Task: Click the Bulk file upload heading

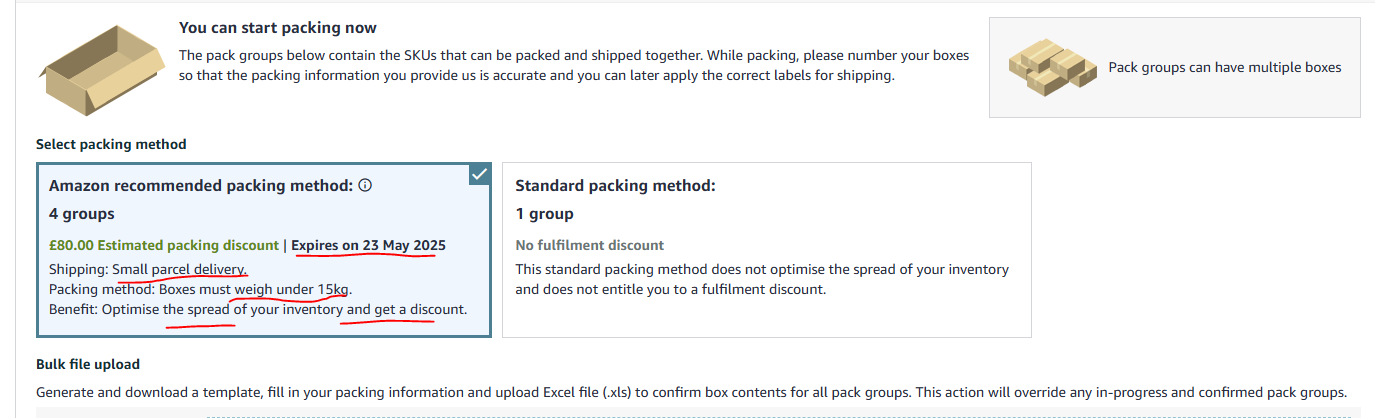Action: 88,364
